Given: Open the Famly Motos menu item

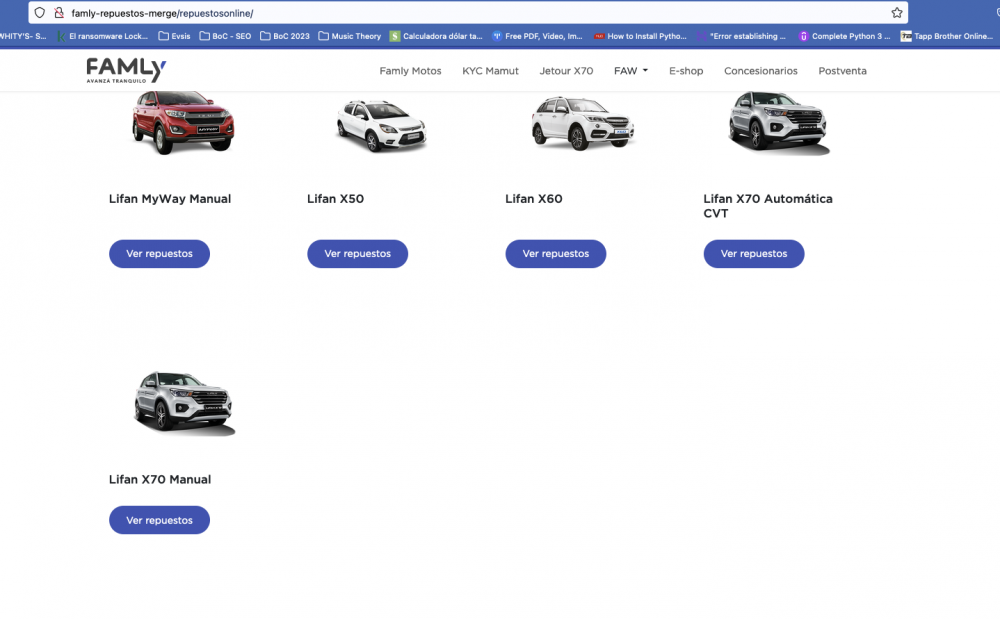Looking at the screenshot, I should [x=410, y=71].
